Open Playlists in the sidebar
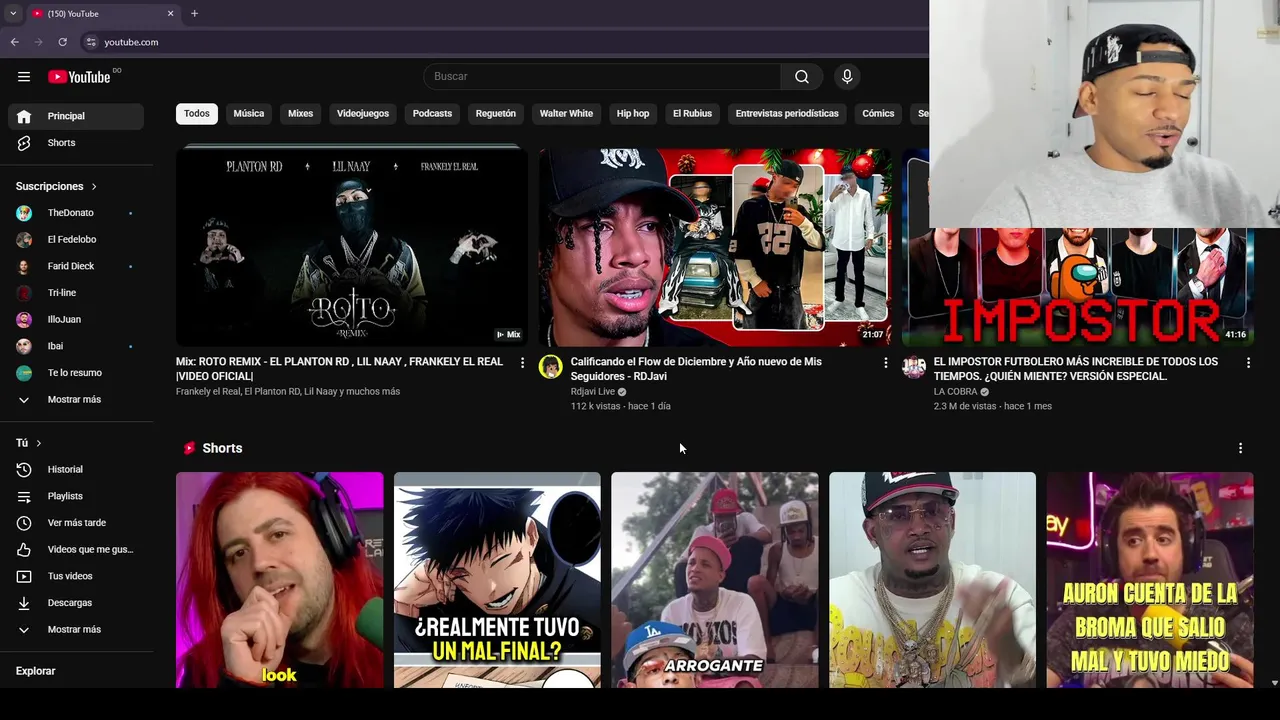This screenshot has width=1280, height=720. click(76, 496)
